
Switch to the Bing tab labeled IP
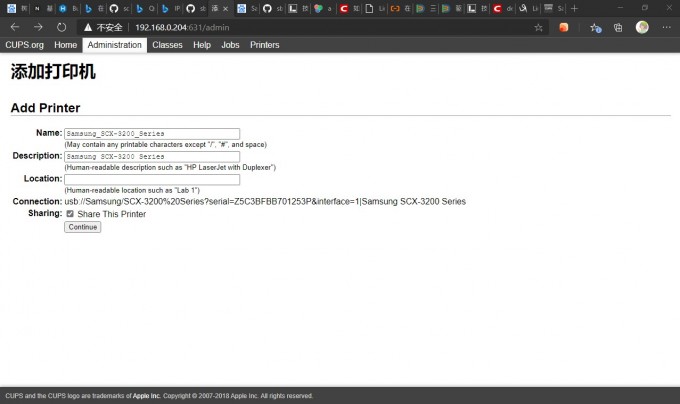tap(171, 9)
